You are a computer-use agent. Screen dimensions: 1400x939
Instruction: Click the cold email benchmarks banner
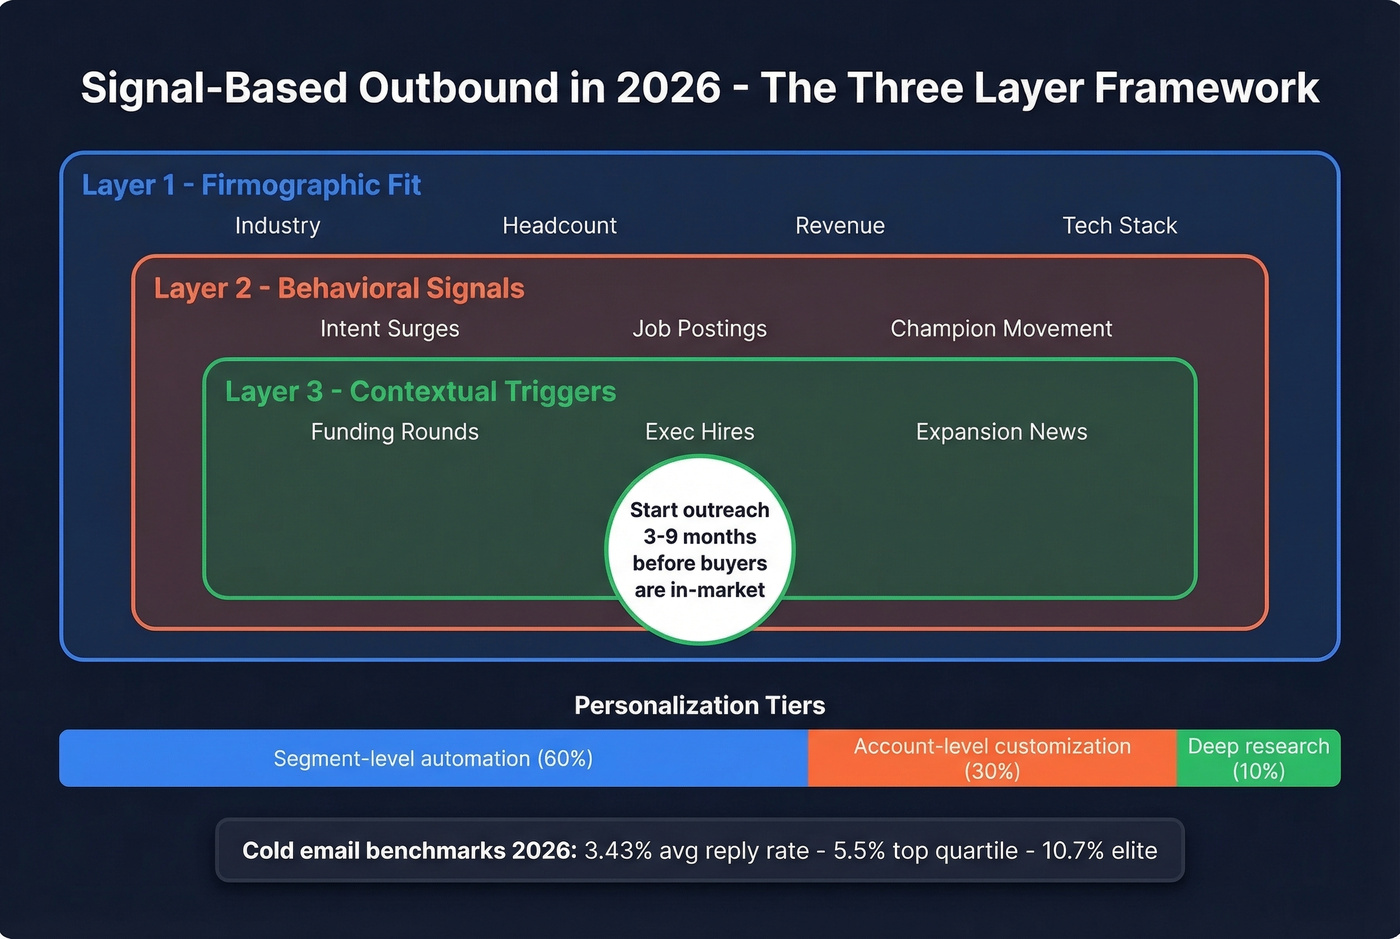click(699, 850)
